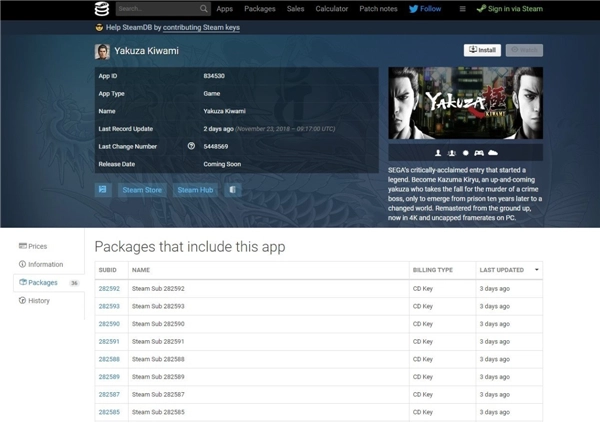The height and width of the screenshot is (423, 600).
Task: Open the Sales menu in the navbar
Action: click(x=295, y=9)
